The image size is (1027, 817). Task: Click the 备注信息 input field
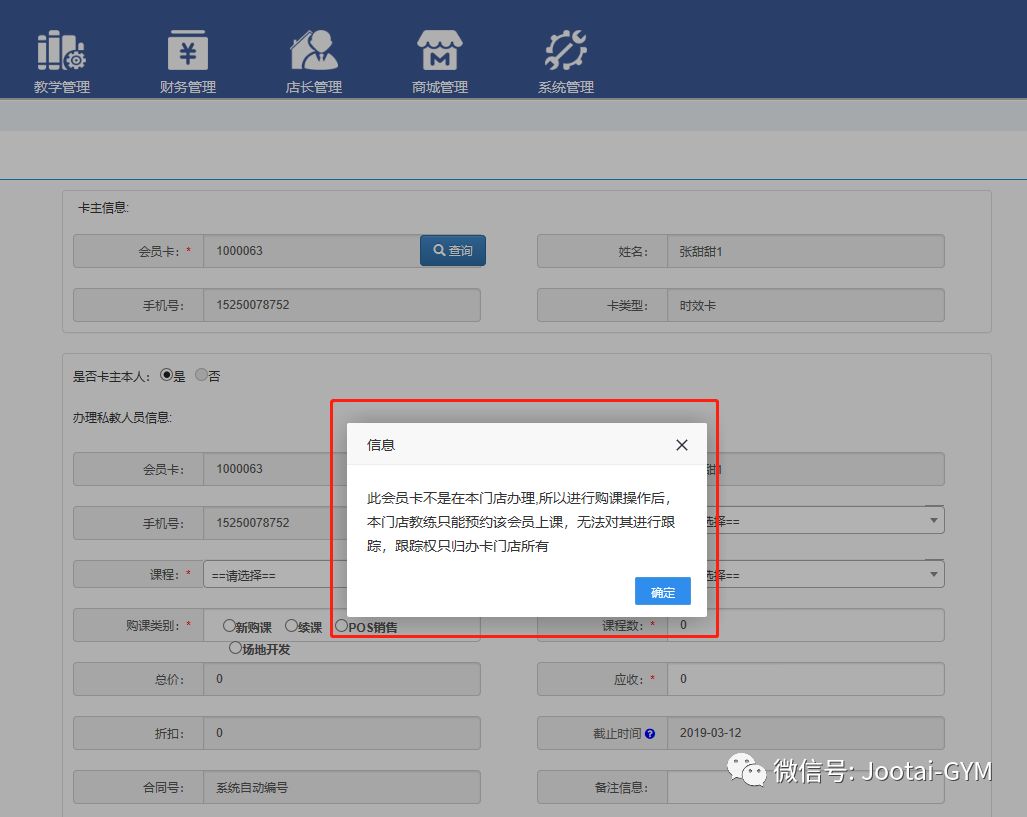806,787
